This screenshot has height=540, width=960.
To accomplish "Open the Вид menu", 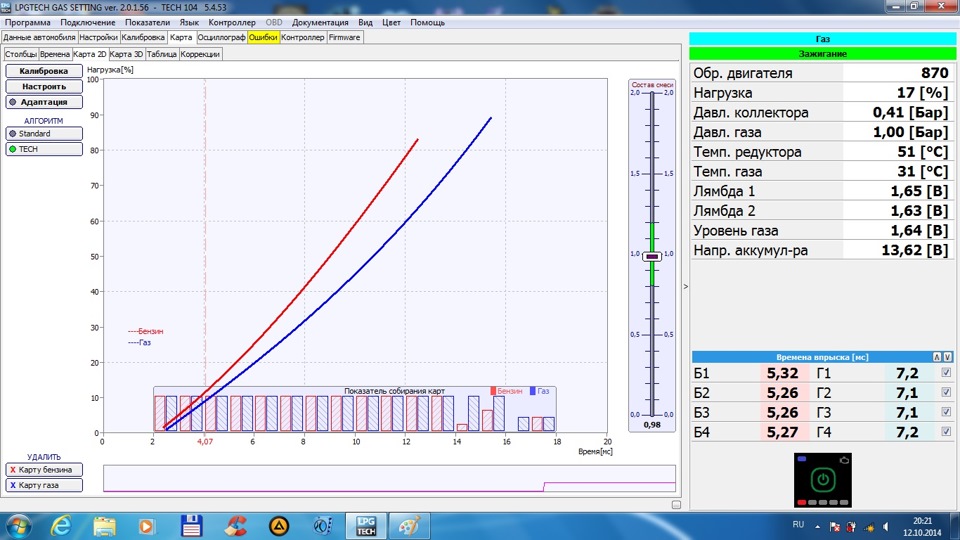I will [366, 22].
